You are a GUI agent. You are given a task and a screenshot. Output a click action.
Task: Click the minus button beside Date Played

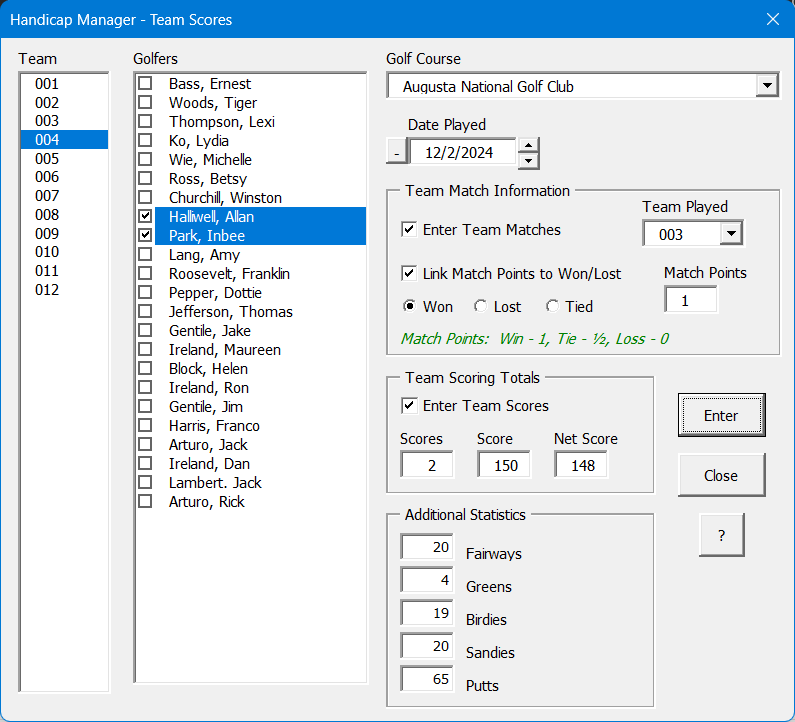(x=397, y=152)
